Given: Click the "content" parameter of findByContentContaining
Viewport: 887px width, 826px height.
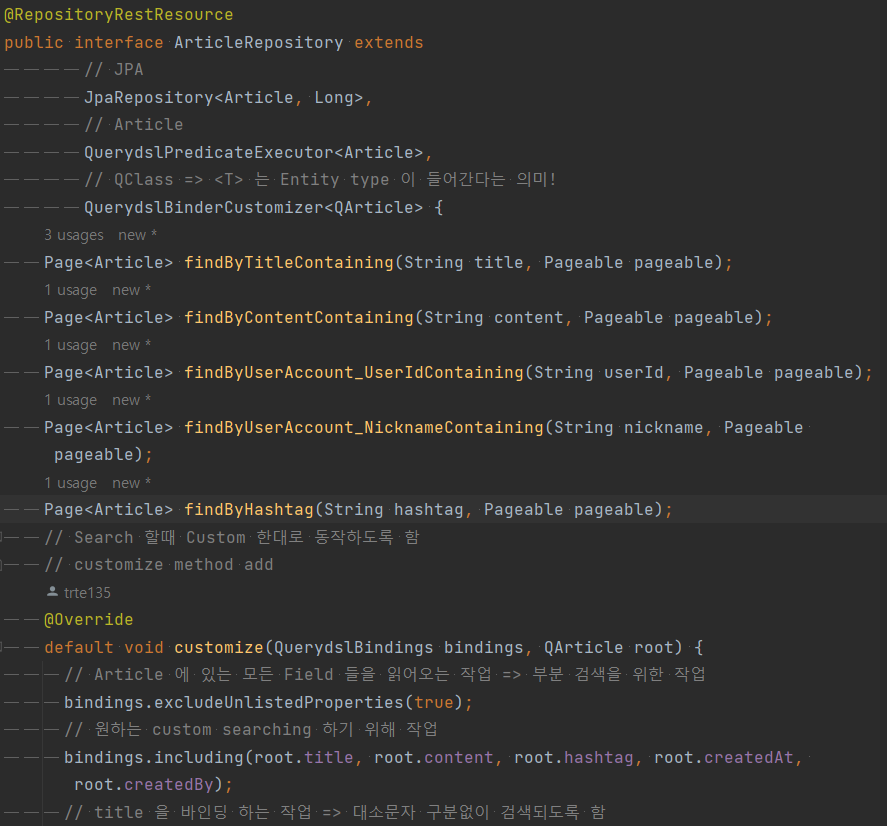Looking at the screenshot, I should 528,317.
